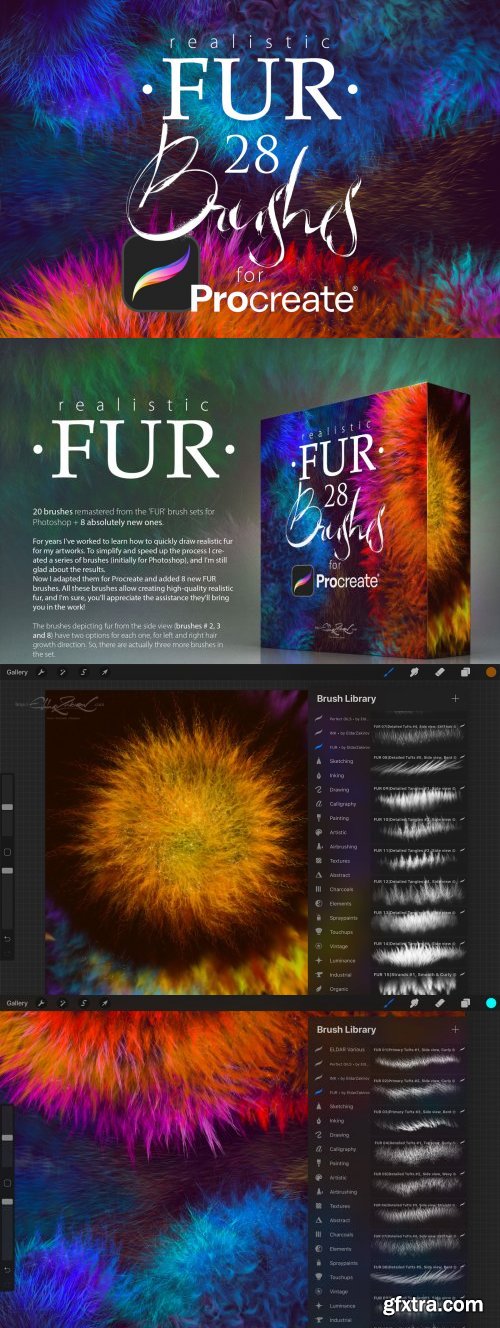Select the FUR 02 Primary Tufts brush

coord(420,1089)
